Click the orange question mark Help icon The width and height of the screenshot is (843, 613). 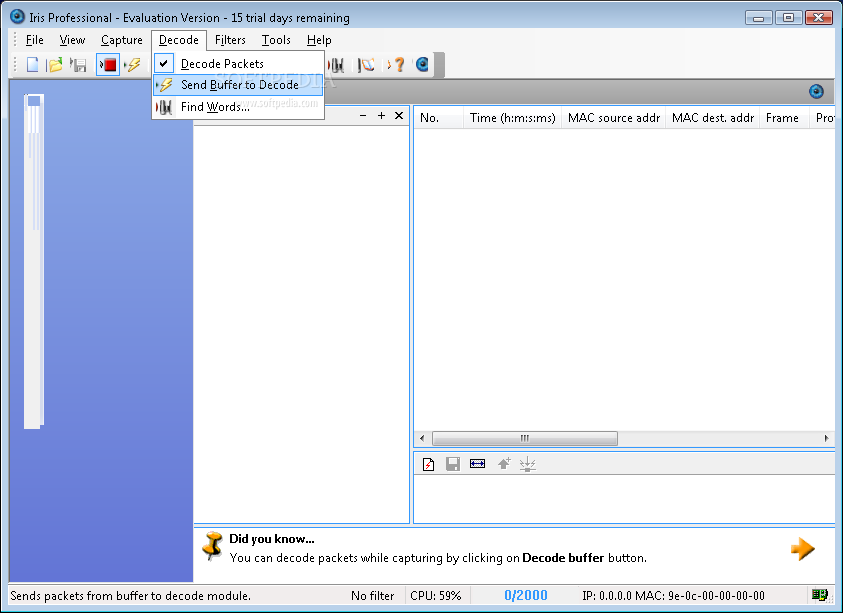[397, 65]
